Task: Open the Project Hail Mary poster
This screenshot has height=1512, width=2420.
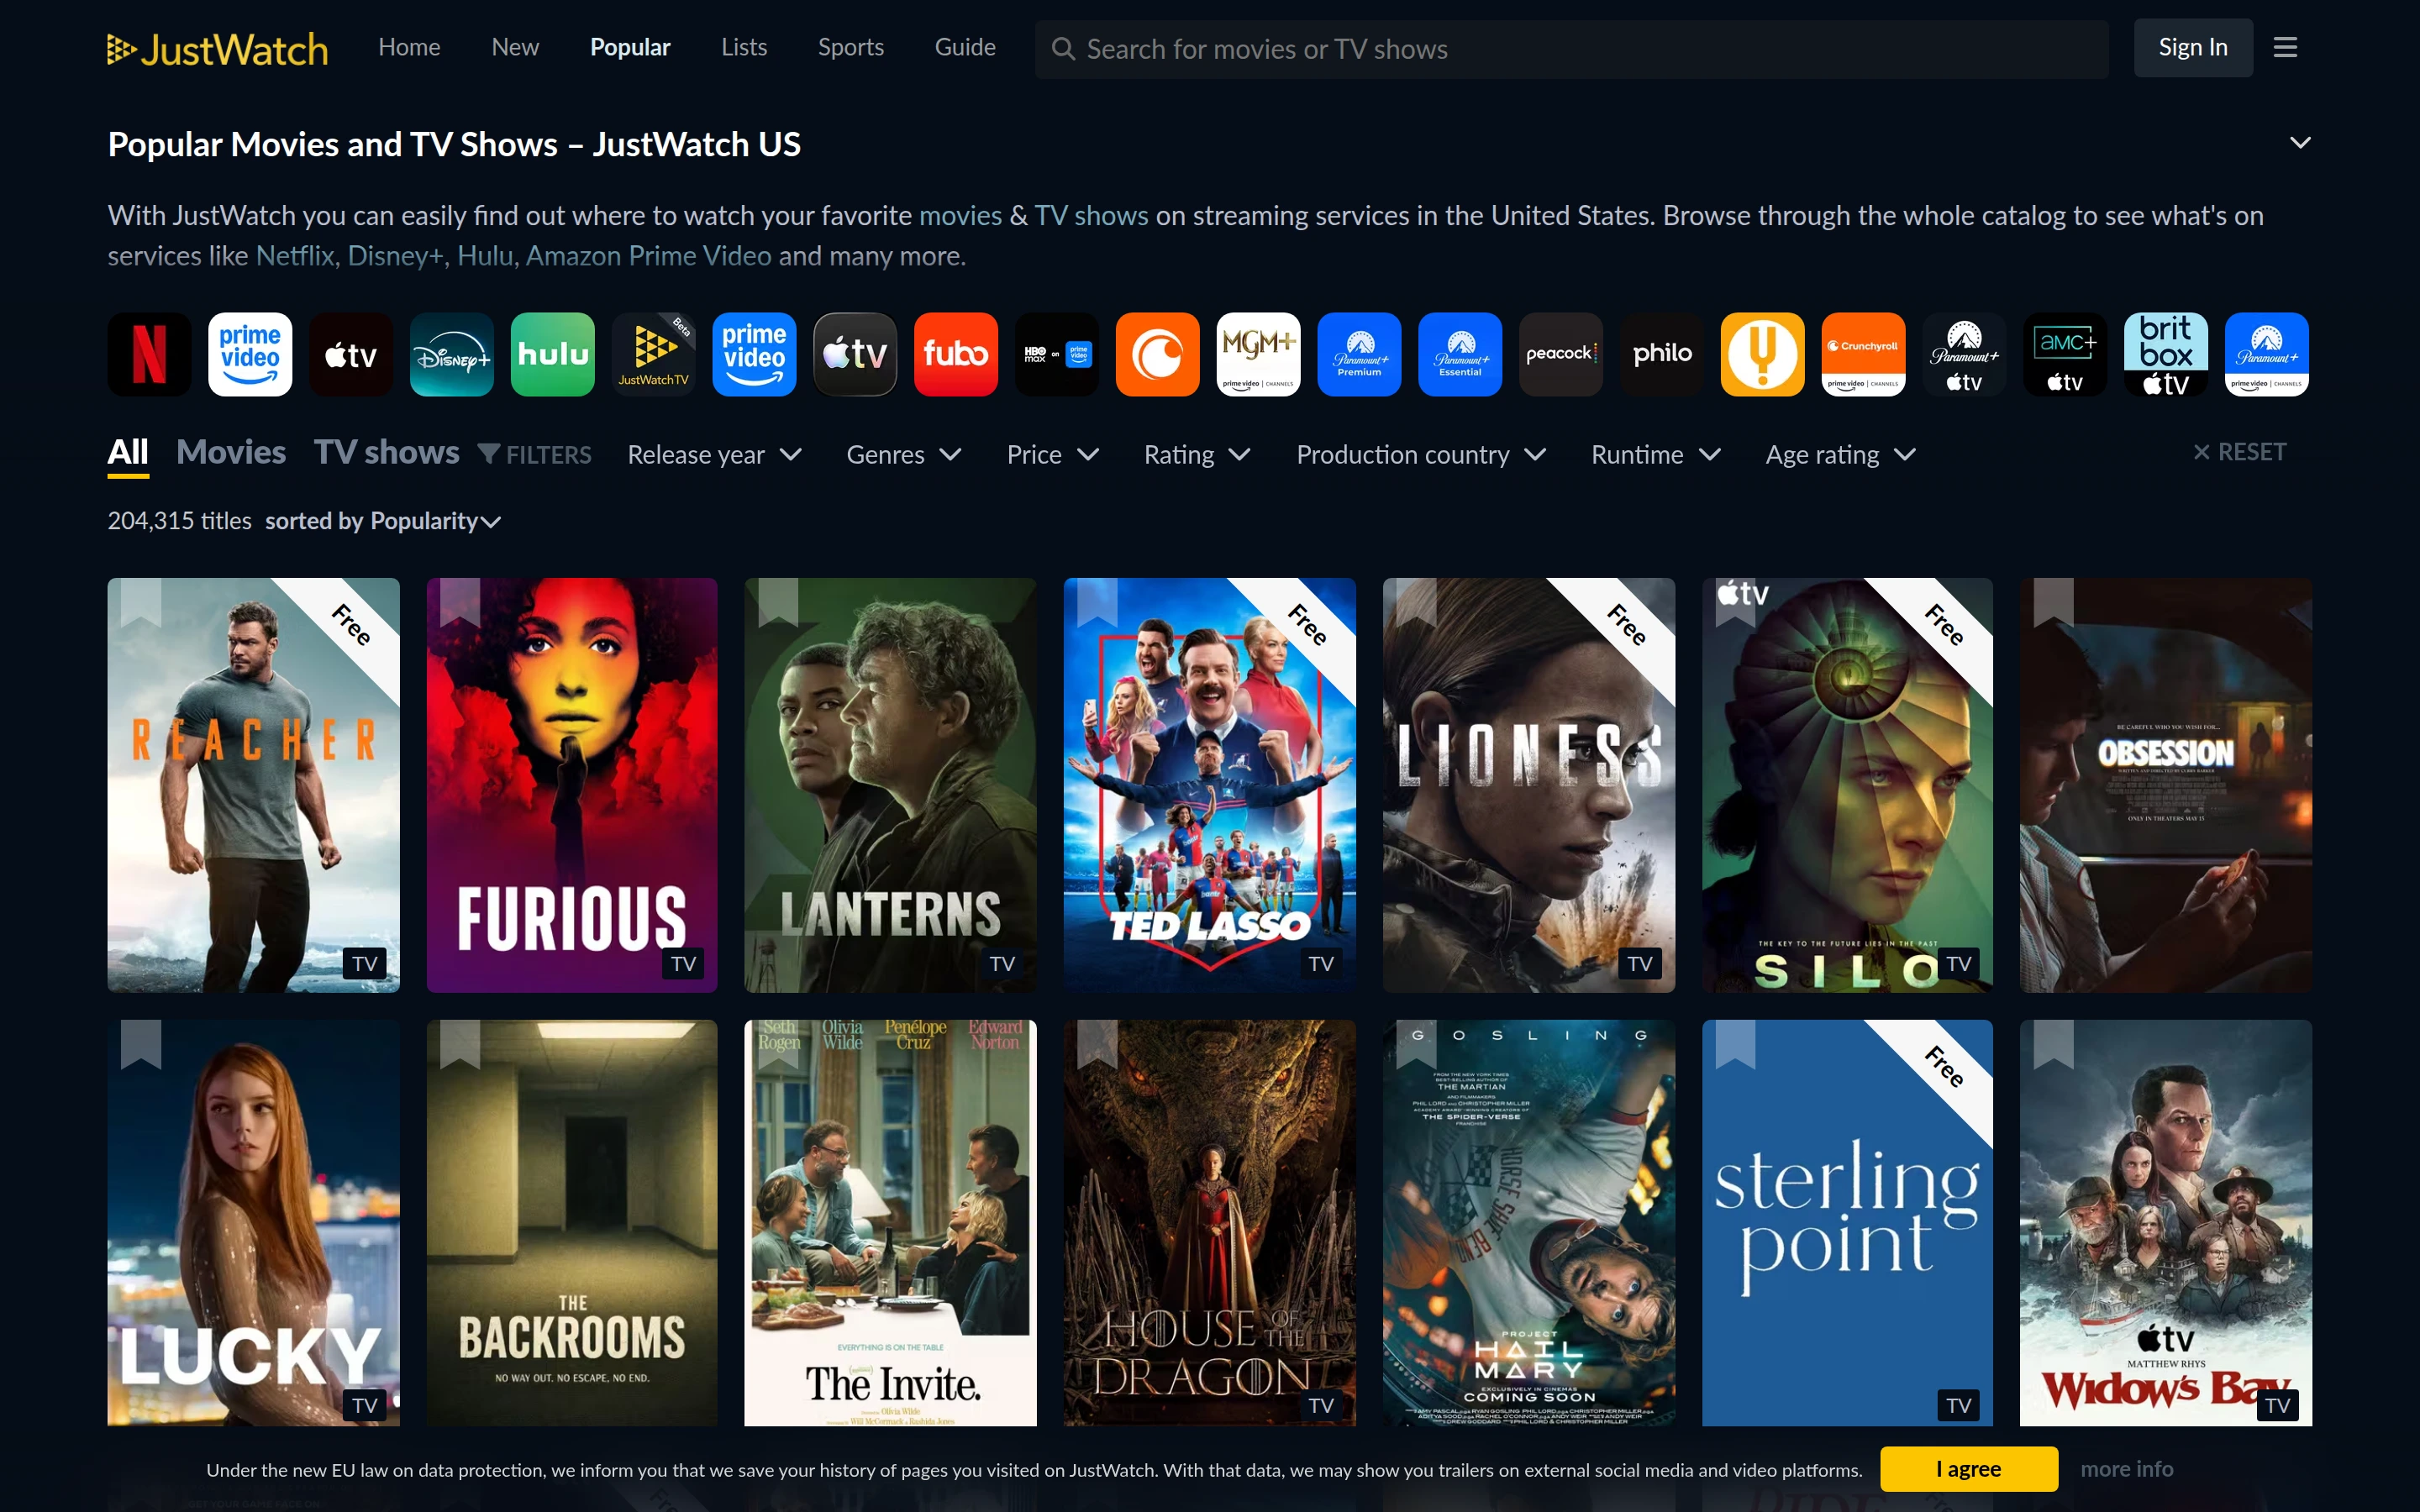Action: coord(1528,1223)
